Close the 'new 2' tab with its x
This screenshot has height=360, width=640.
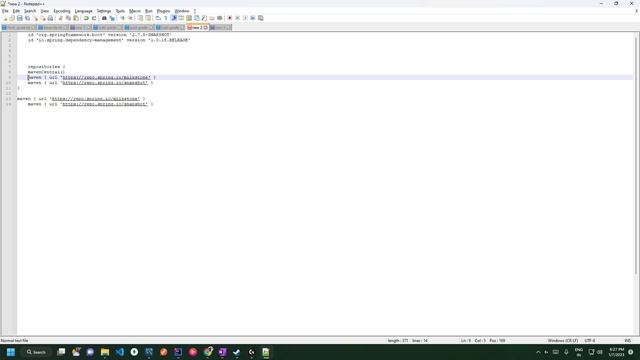click(206, 28)
